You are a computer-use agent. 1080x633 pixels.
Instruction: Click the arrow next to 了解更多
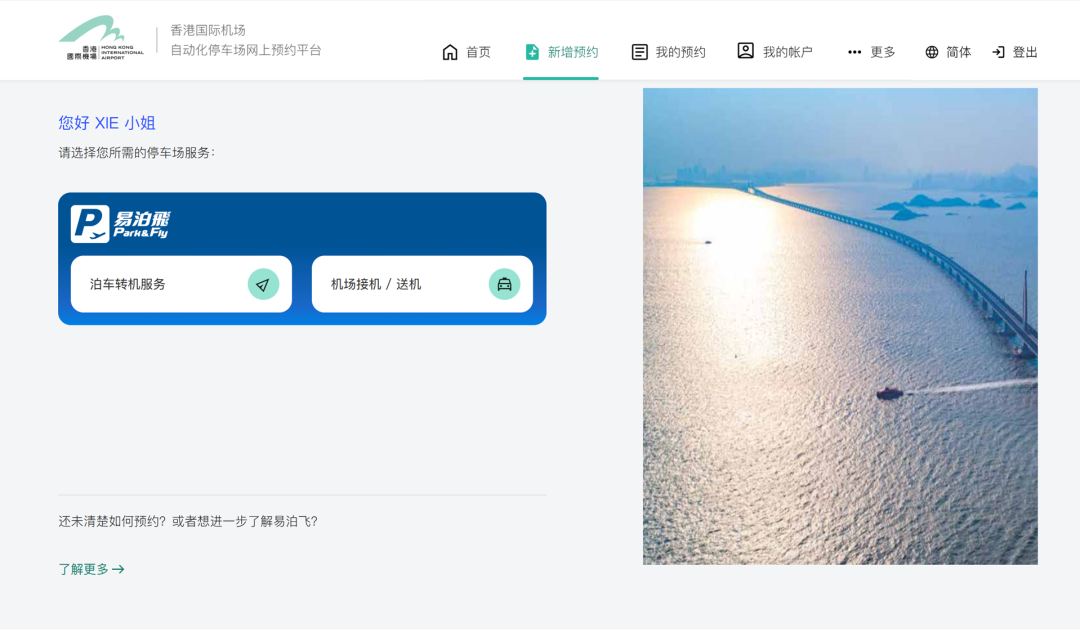pos(118,570)
